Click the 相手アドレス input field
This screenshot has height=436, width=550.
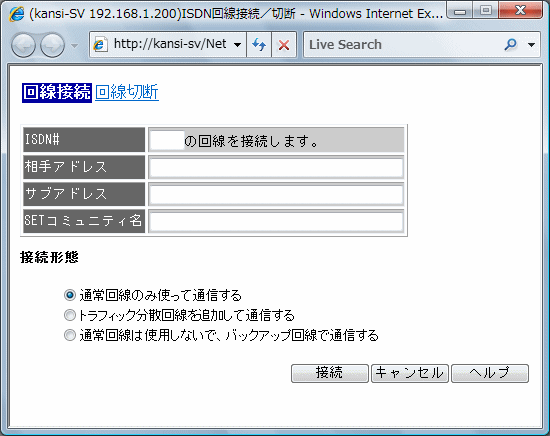(276, 168)
